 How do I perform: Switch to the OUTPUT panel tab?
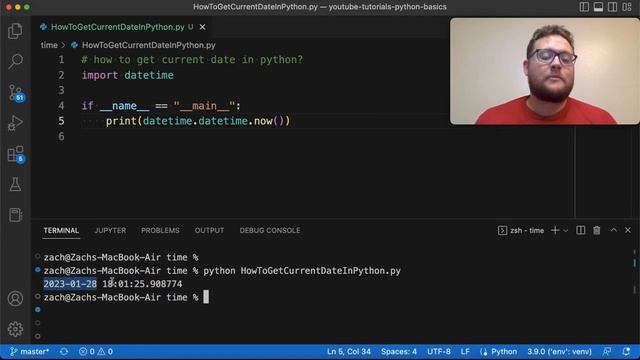[x=209, y=231]
